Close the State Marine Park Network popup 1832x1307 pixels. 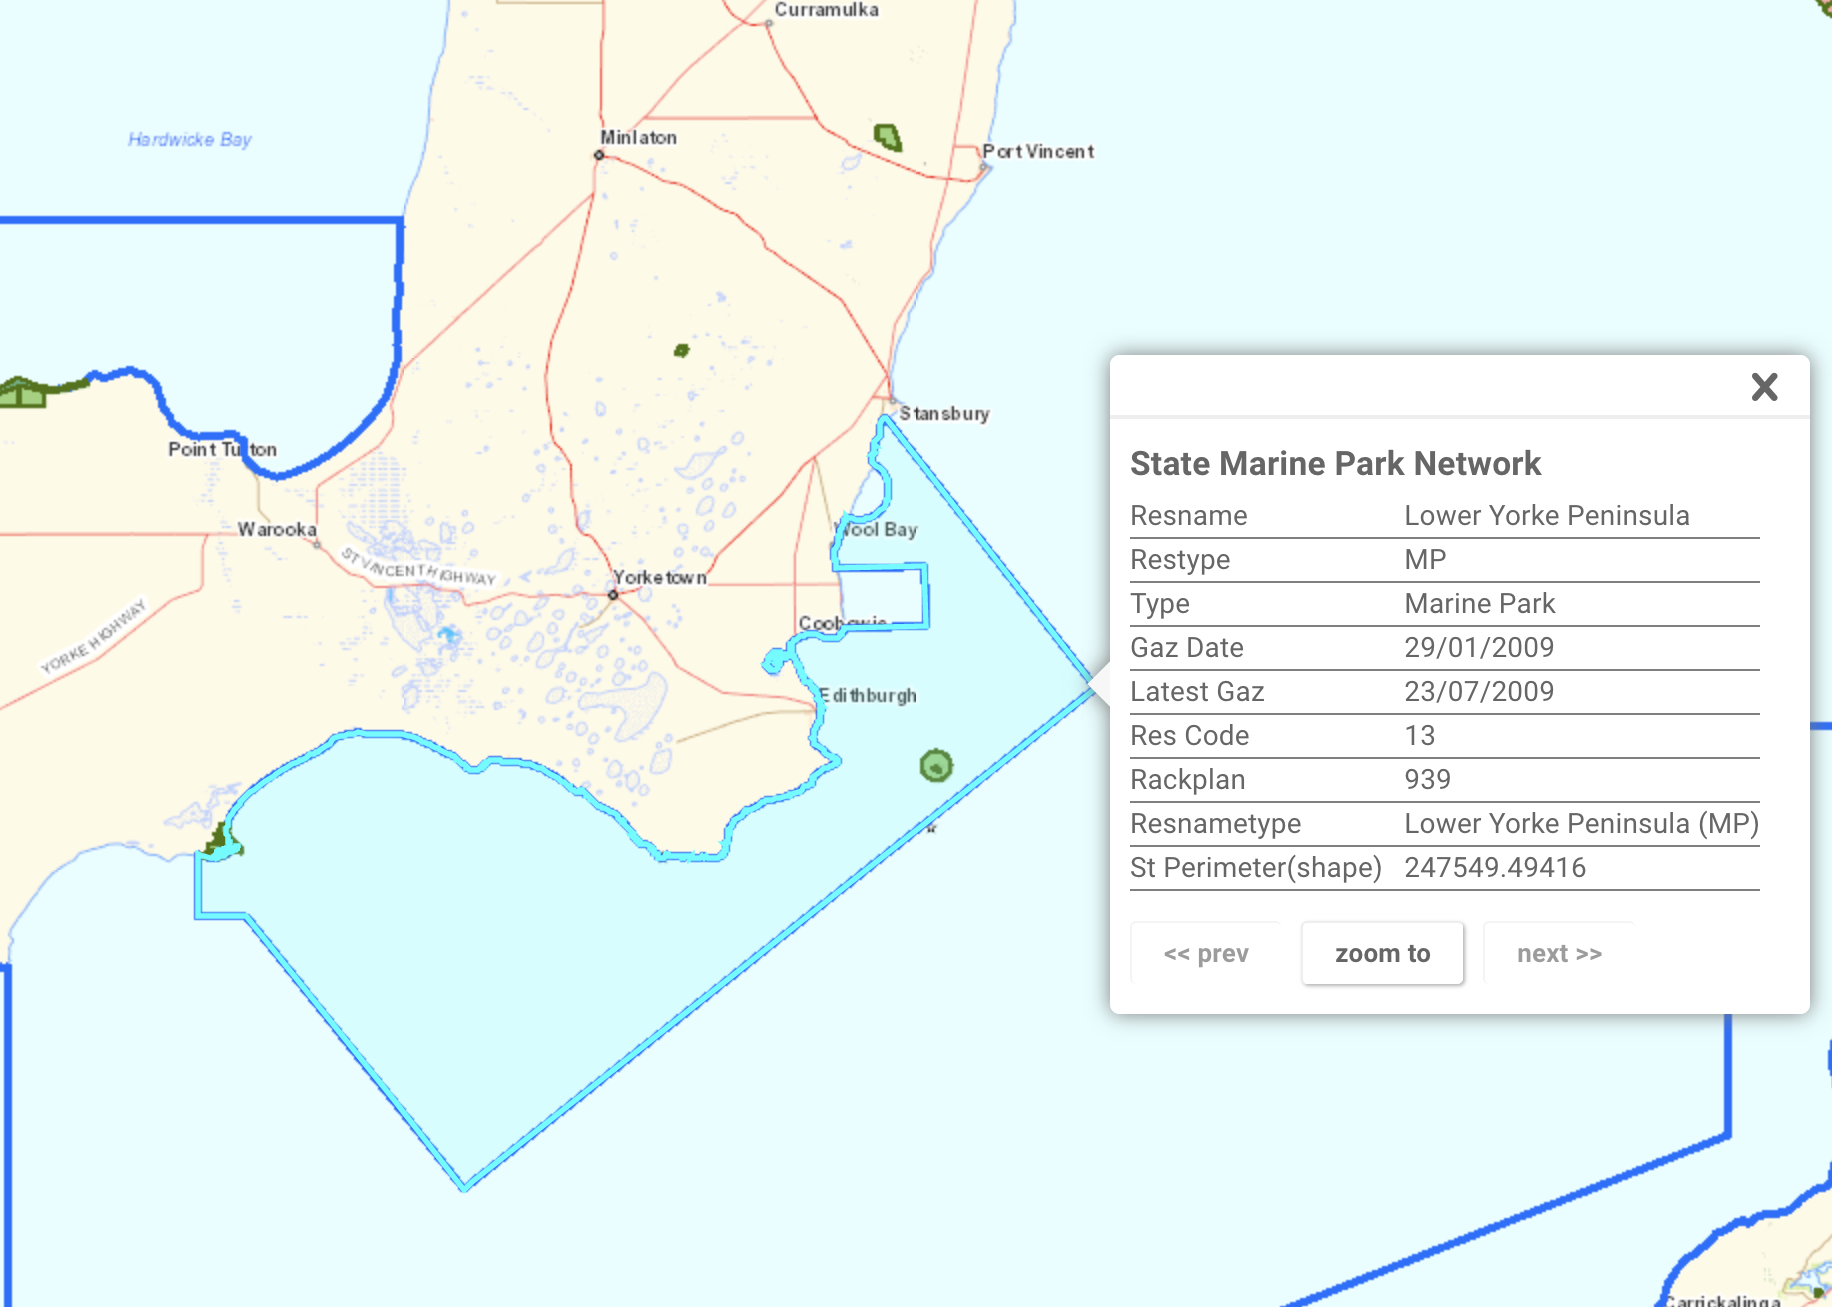tap(1764, 387)
